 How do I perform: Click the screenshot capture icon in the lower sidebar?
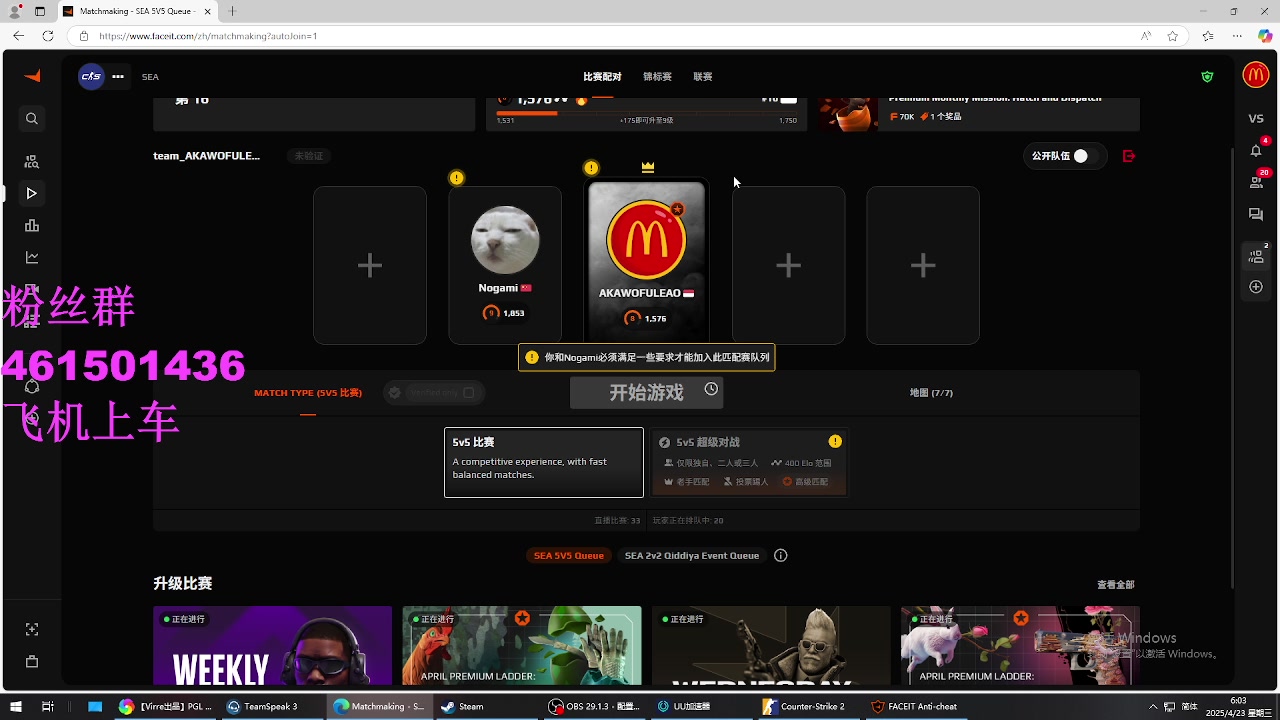[32, 629]
